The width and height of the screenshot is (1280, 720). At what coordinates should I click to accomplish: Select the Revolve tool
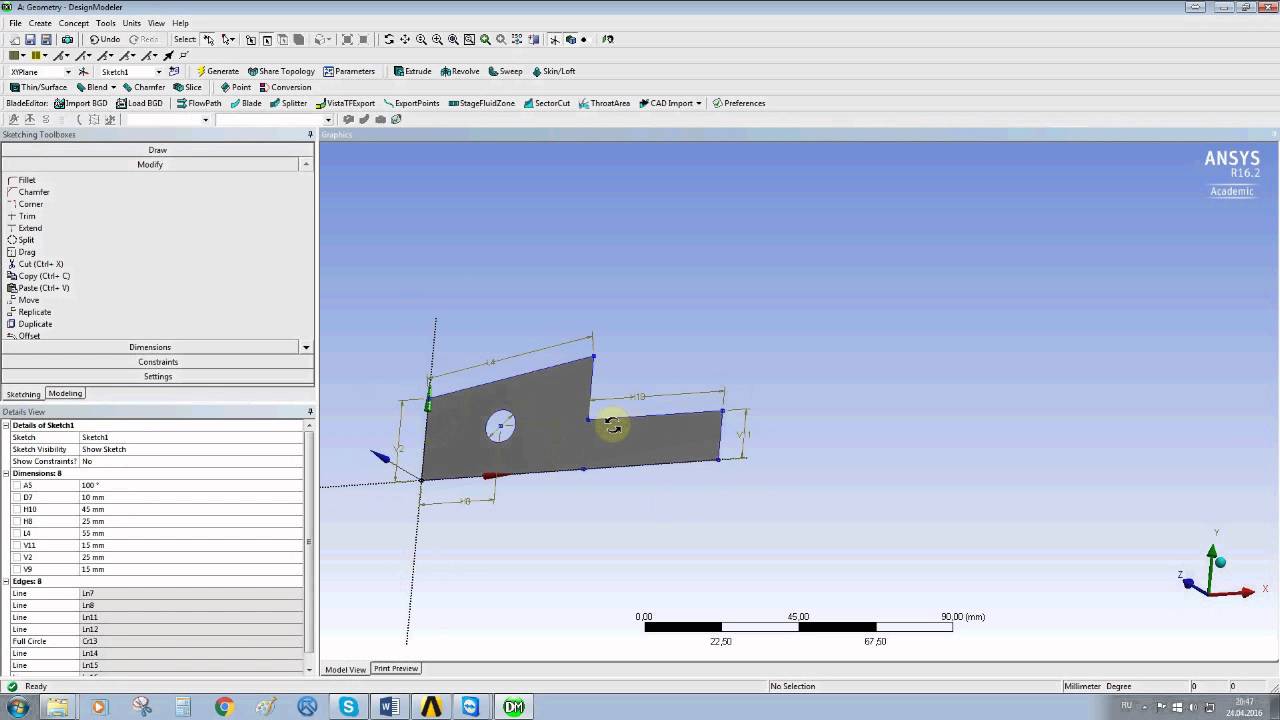(x=460, y=71)
